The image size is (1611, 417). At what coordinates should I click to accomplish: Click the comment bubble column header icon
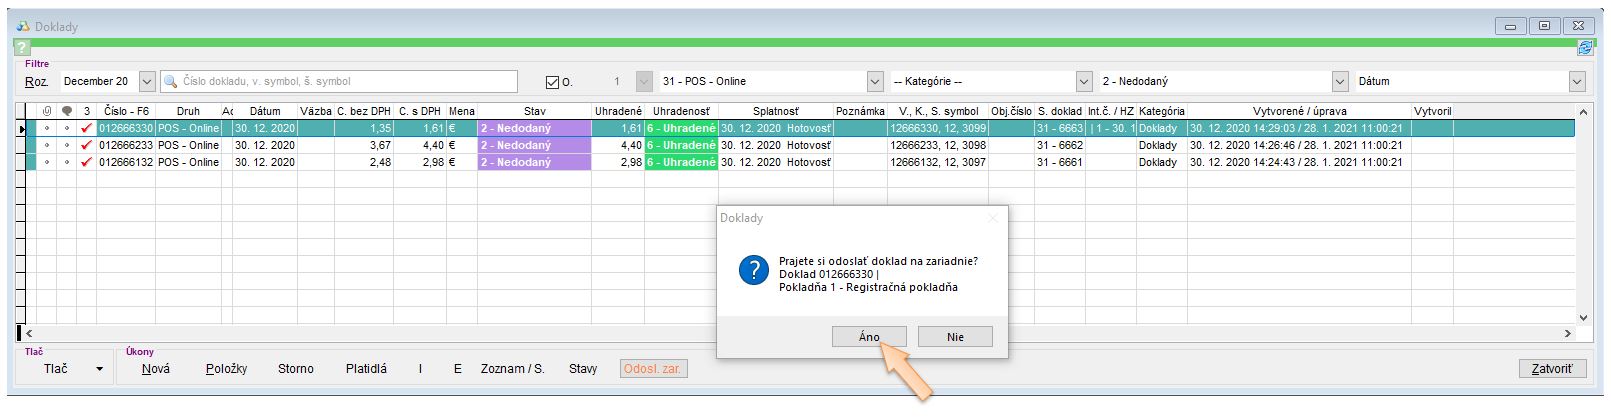click(x=67, y=111)
